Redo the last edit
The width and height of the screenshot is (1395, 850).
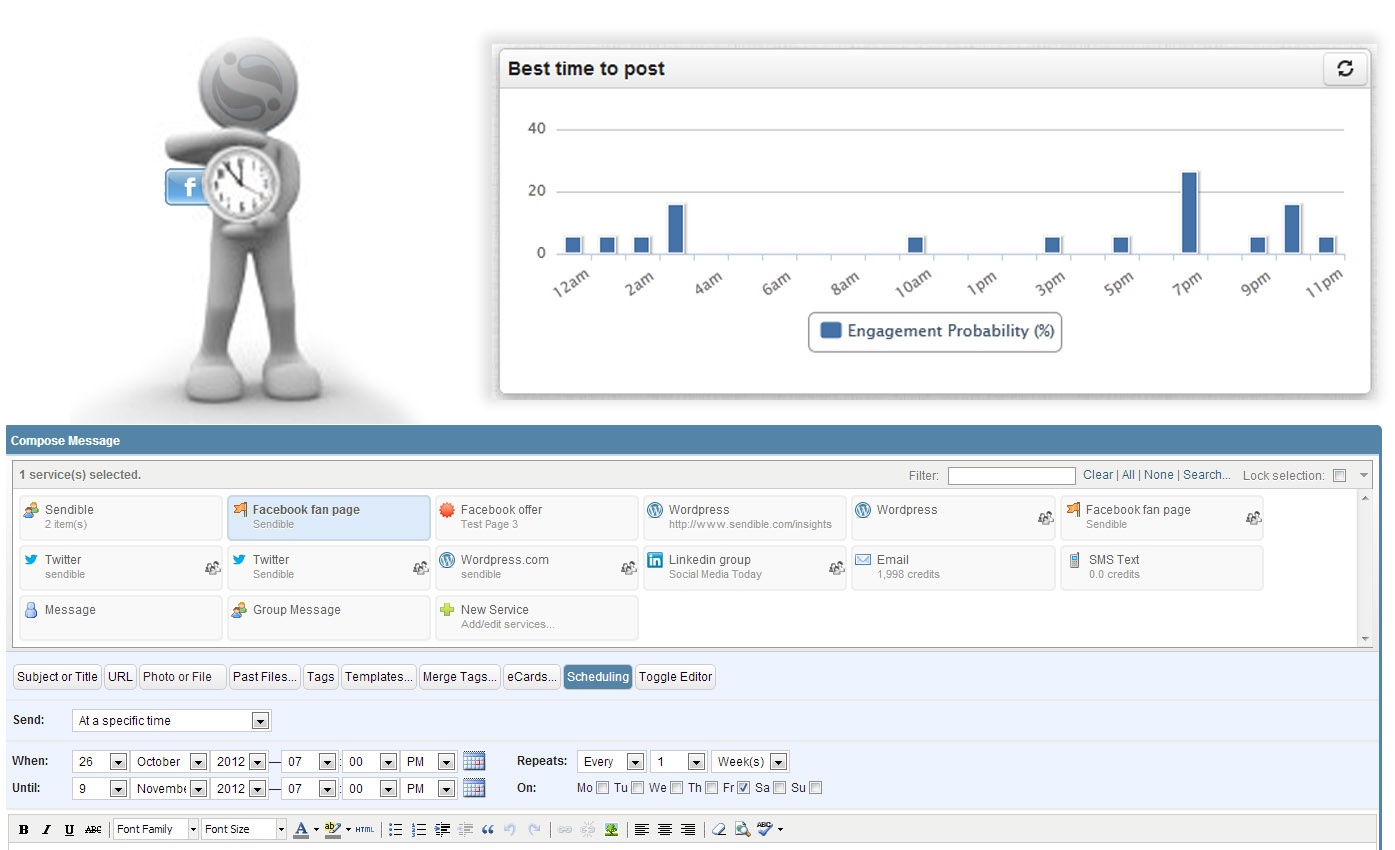point(534,829)
